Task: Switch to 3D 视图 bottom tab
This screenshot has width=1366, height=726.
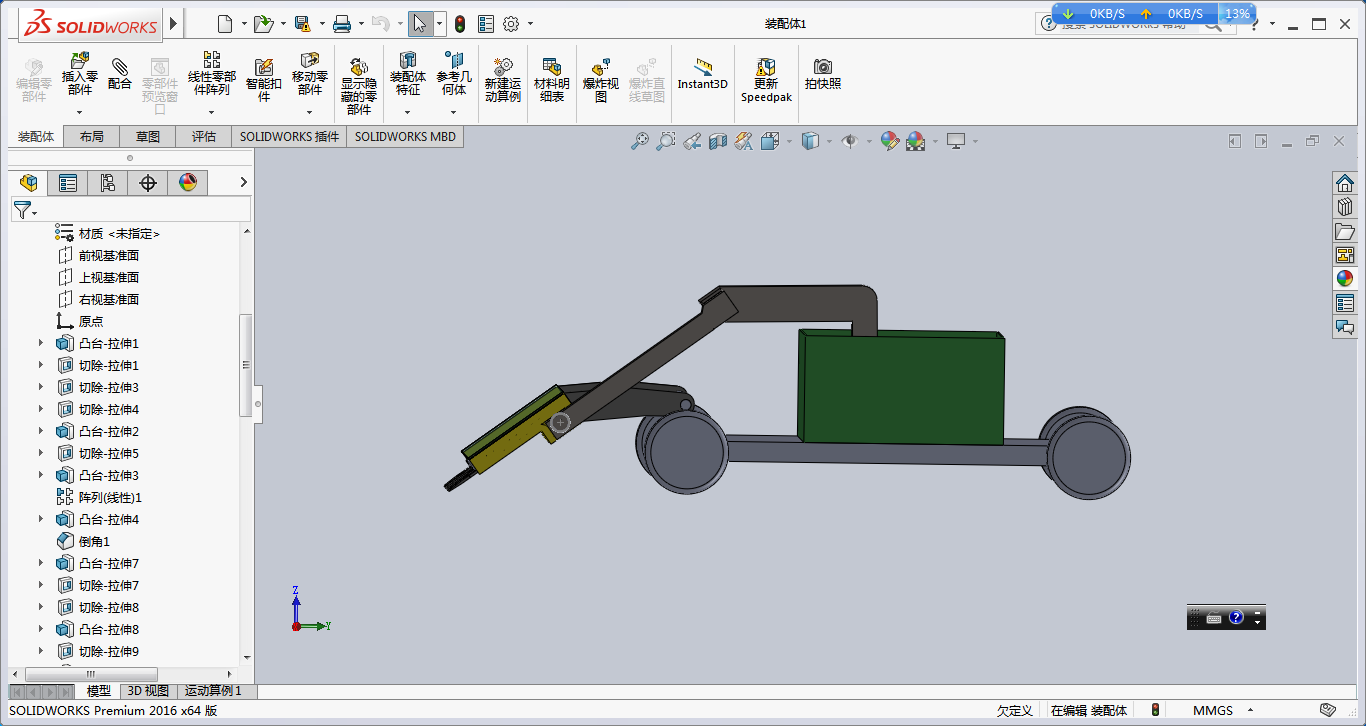Action: pyautogui.click(x=148, y=691)
